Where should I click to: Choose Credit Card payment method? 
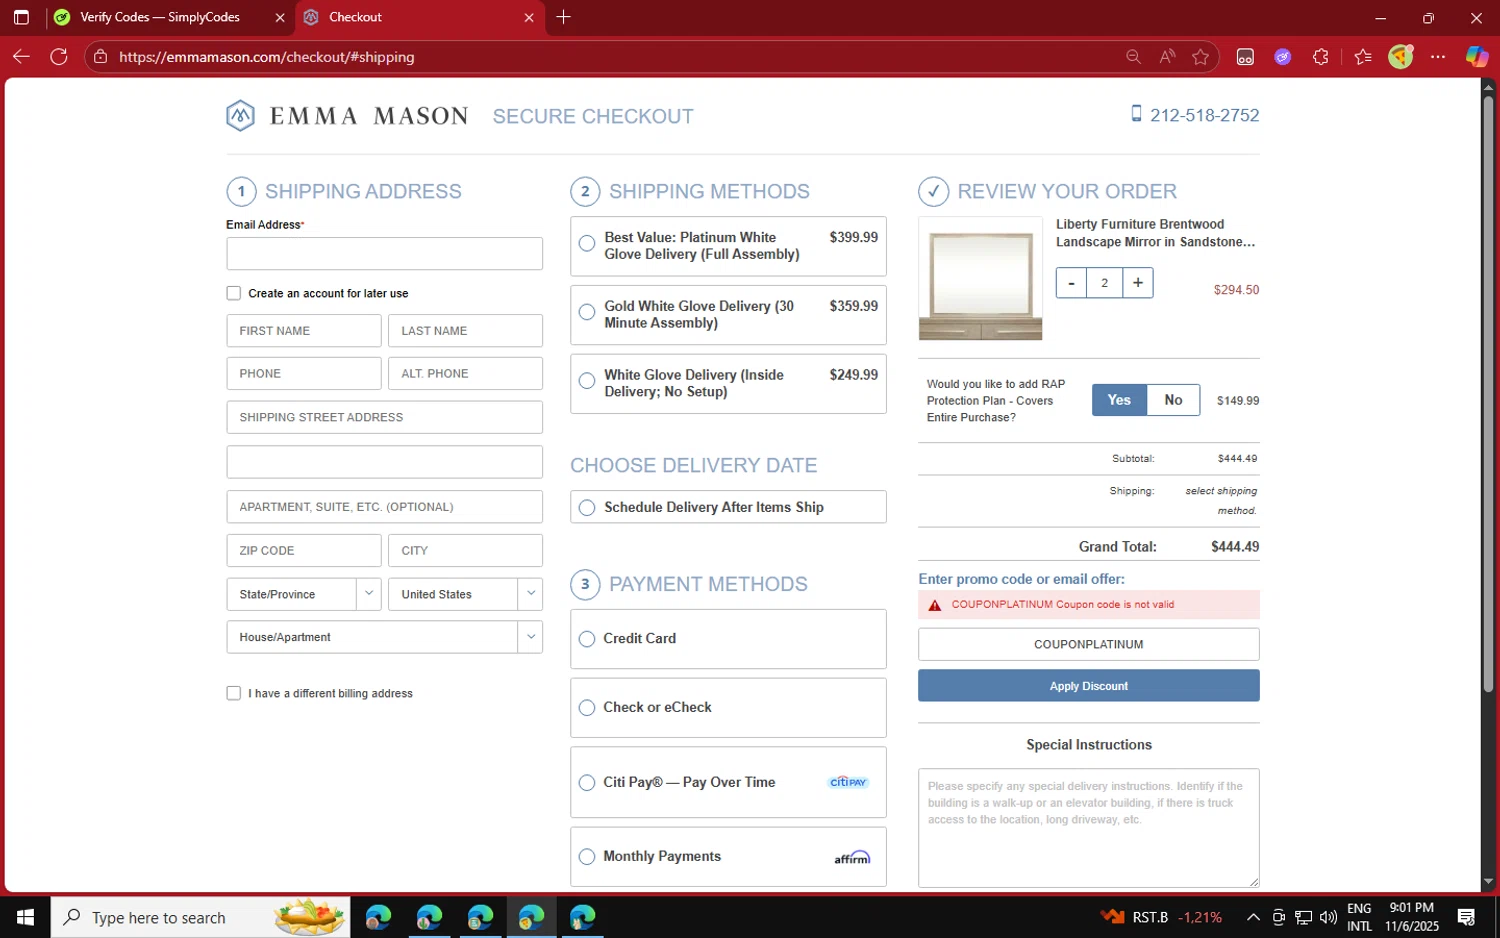[x=587, y=639]
